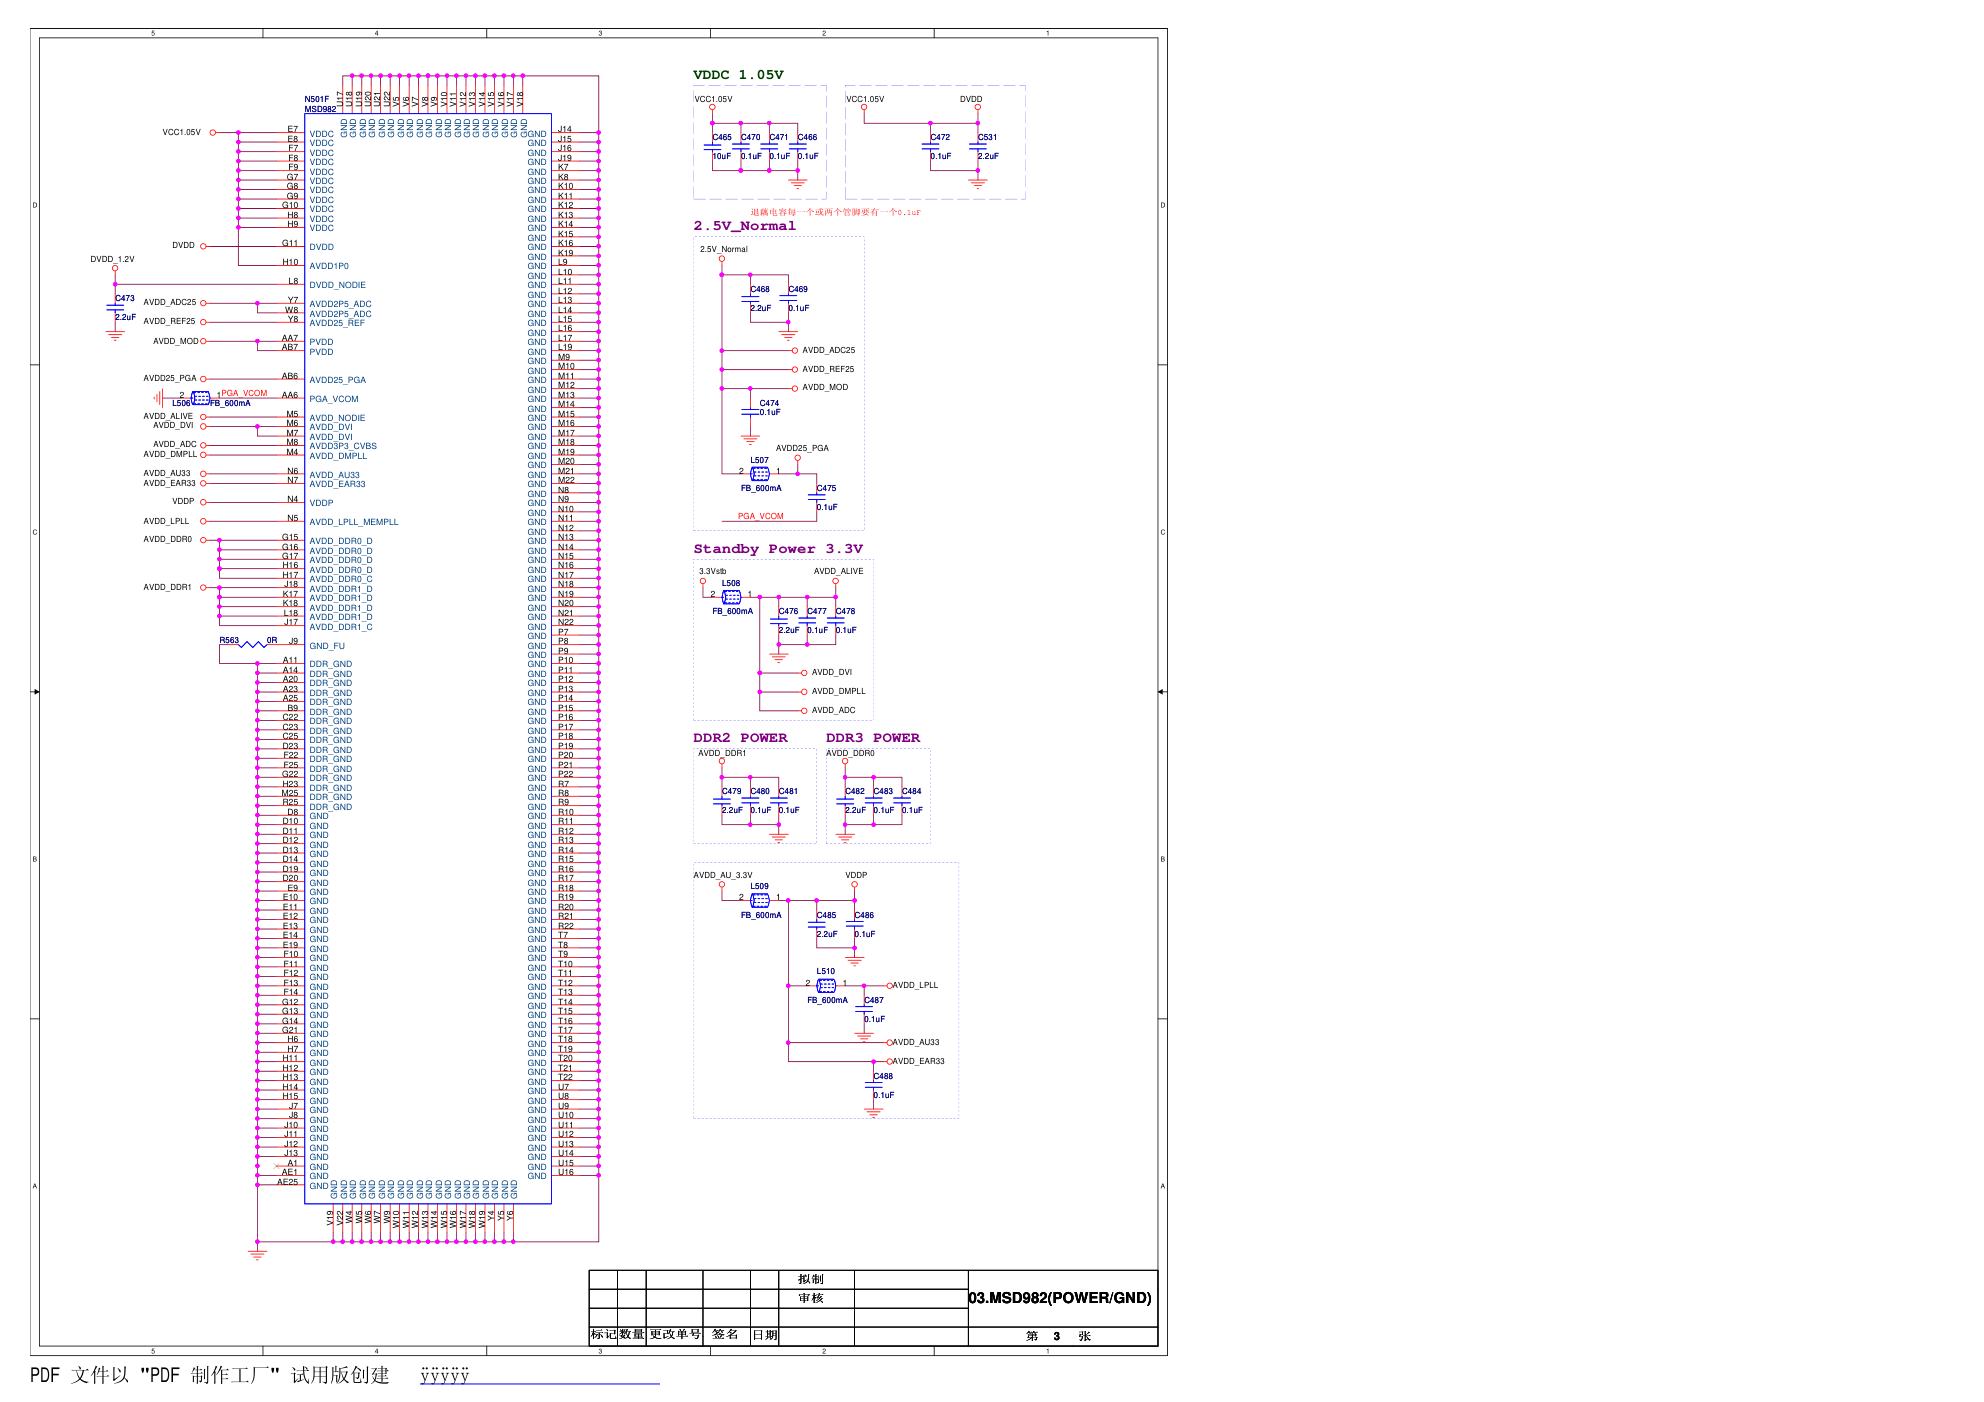The width and height of the screenshot is (1984, 1402).
Task: Select capacitor C471 in VDDC block
Action: (770, 147)
